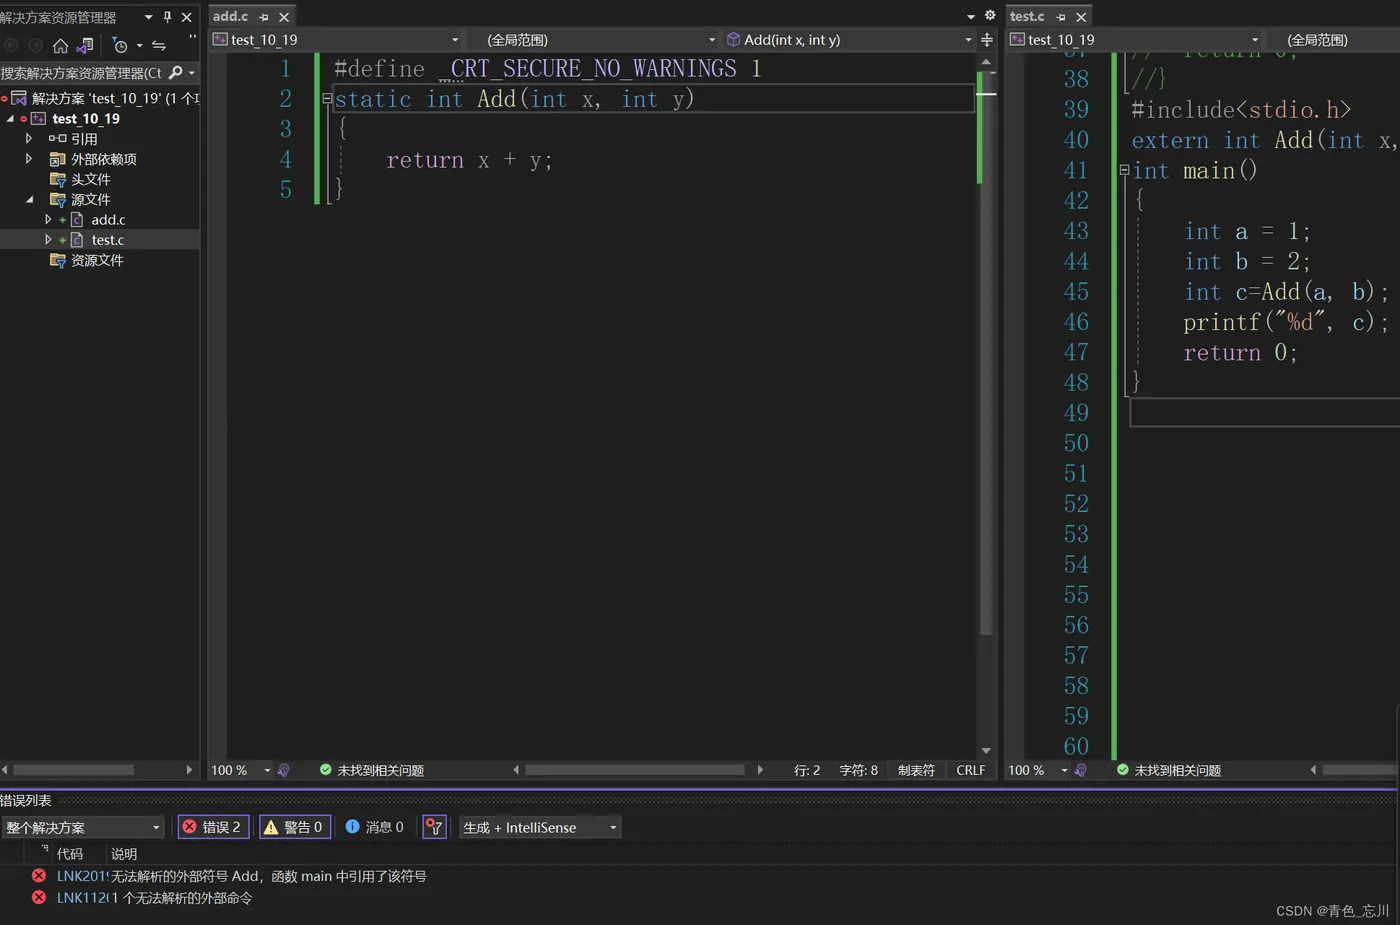Click the switch views icon in Solution Explorer
Screen dimensions: 1400x925
pyautogui.click(x=85, y=45)
